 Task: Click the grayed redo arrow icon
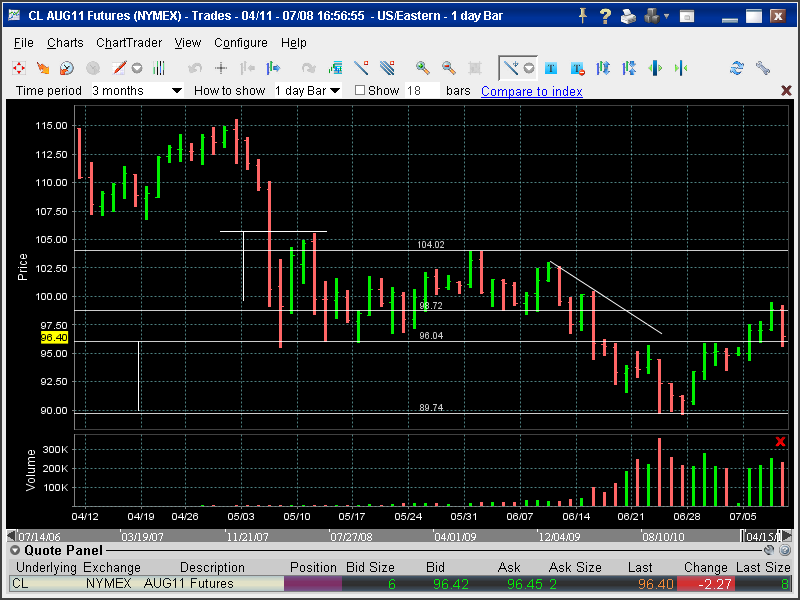[309, 68]
